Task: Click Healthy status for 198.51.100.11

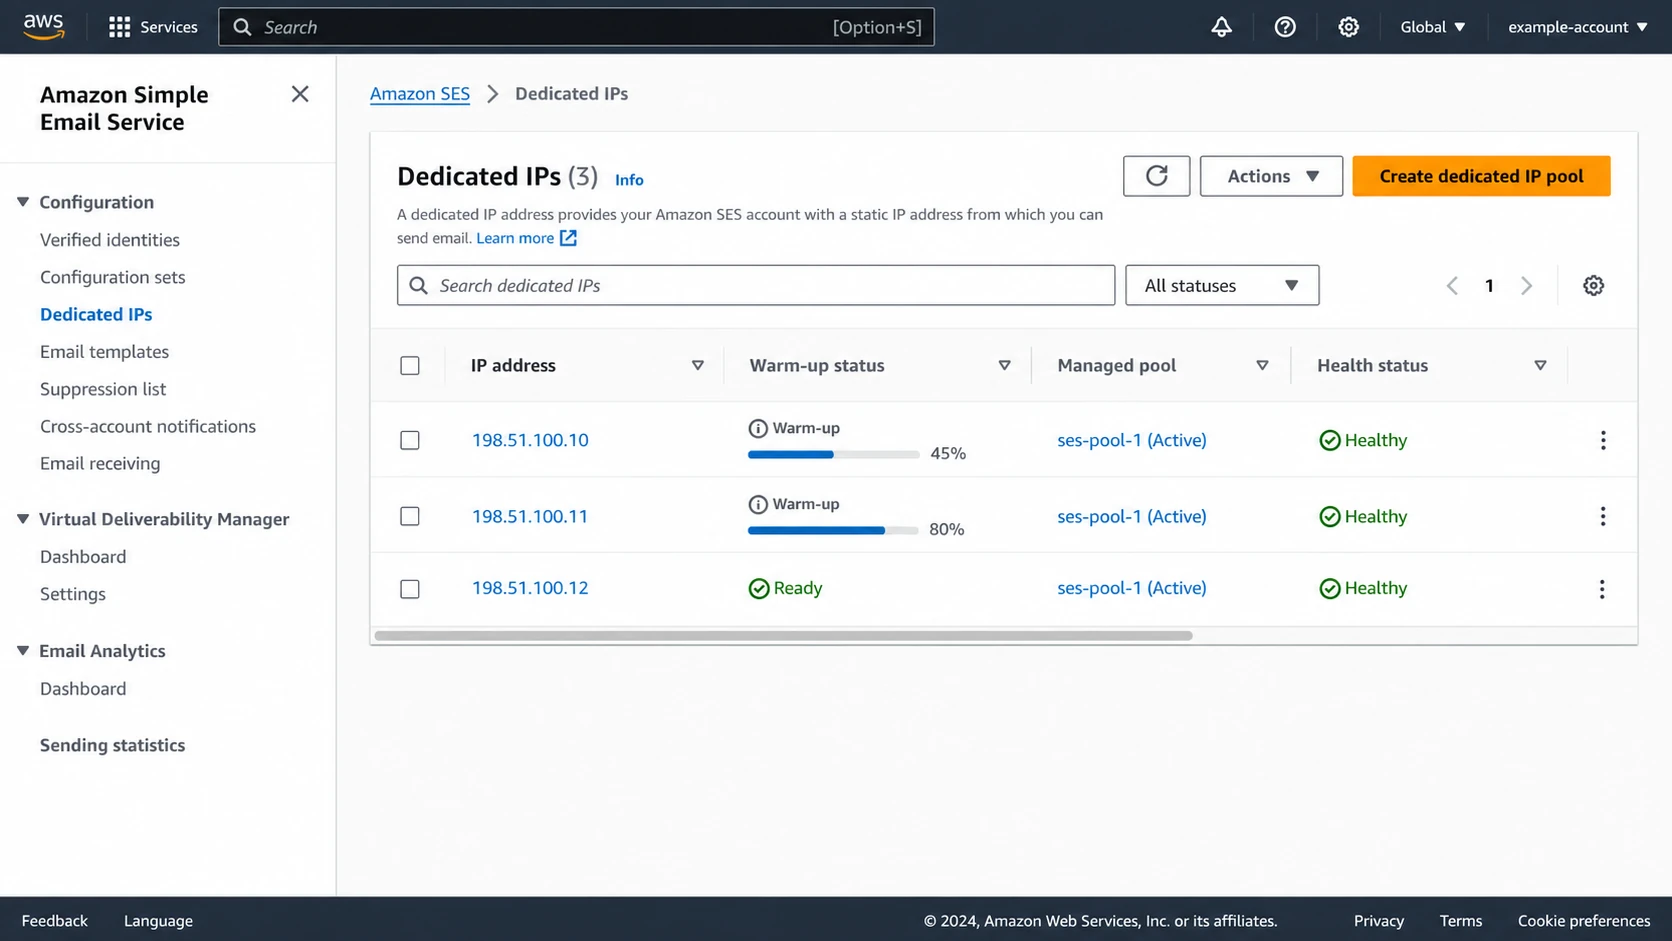Action: pyautogui.click(x=1362, y=516)
